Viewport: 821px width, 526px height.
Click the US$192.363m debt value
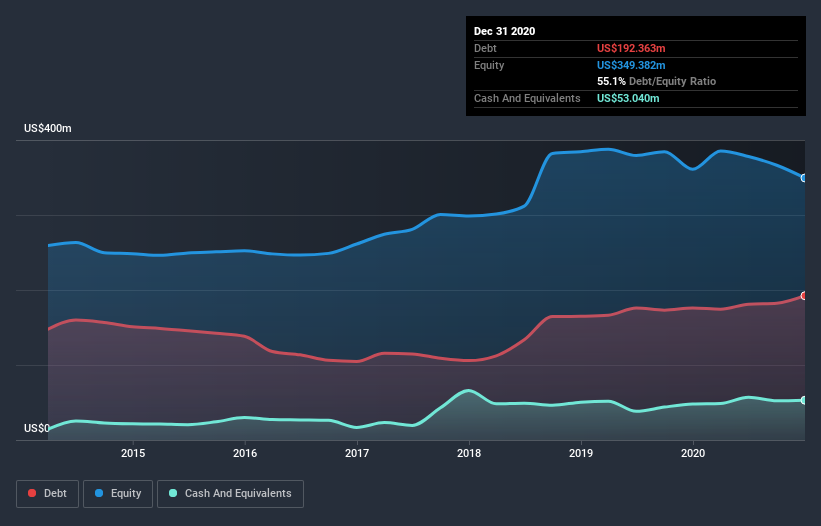coord(631,48)
